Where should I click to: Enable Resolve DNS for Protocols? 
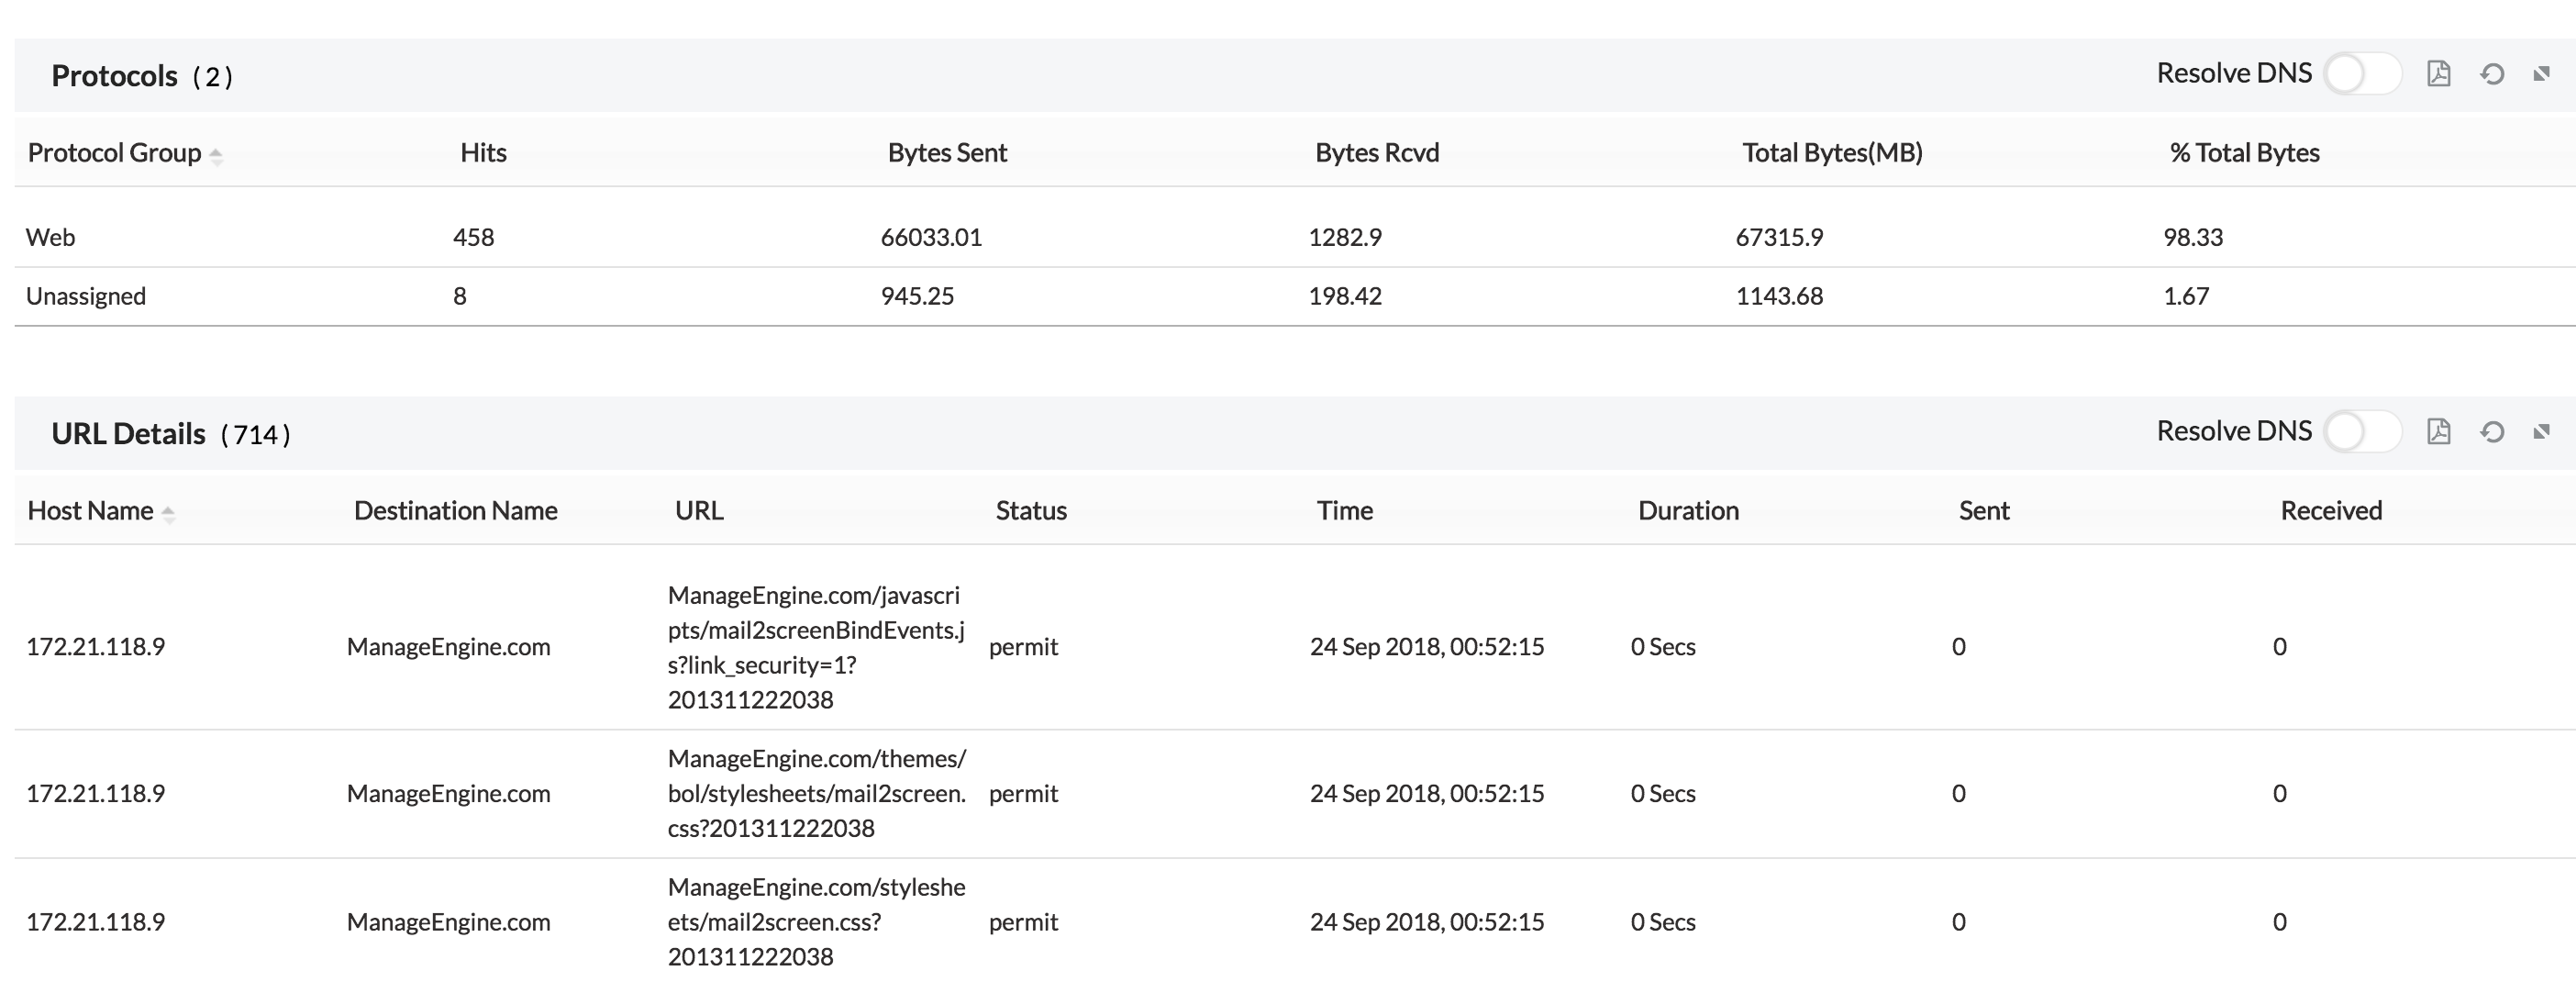pyautogui.click(x=2362, y=73)
